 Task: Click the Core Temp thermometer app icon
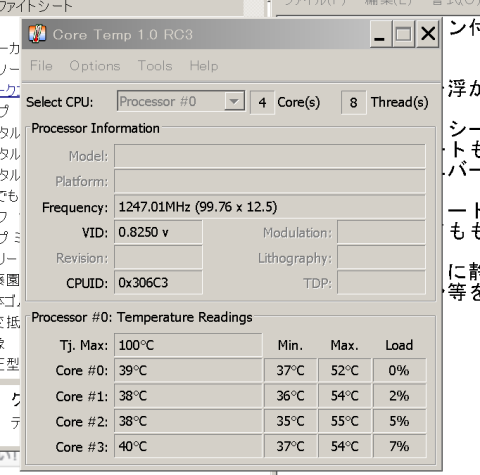tap(37, 34)
